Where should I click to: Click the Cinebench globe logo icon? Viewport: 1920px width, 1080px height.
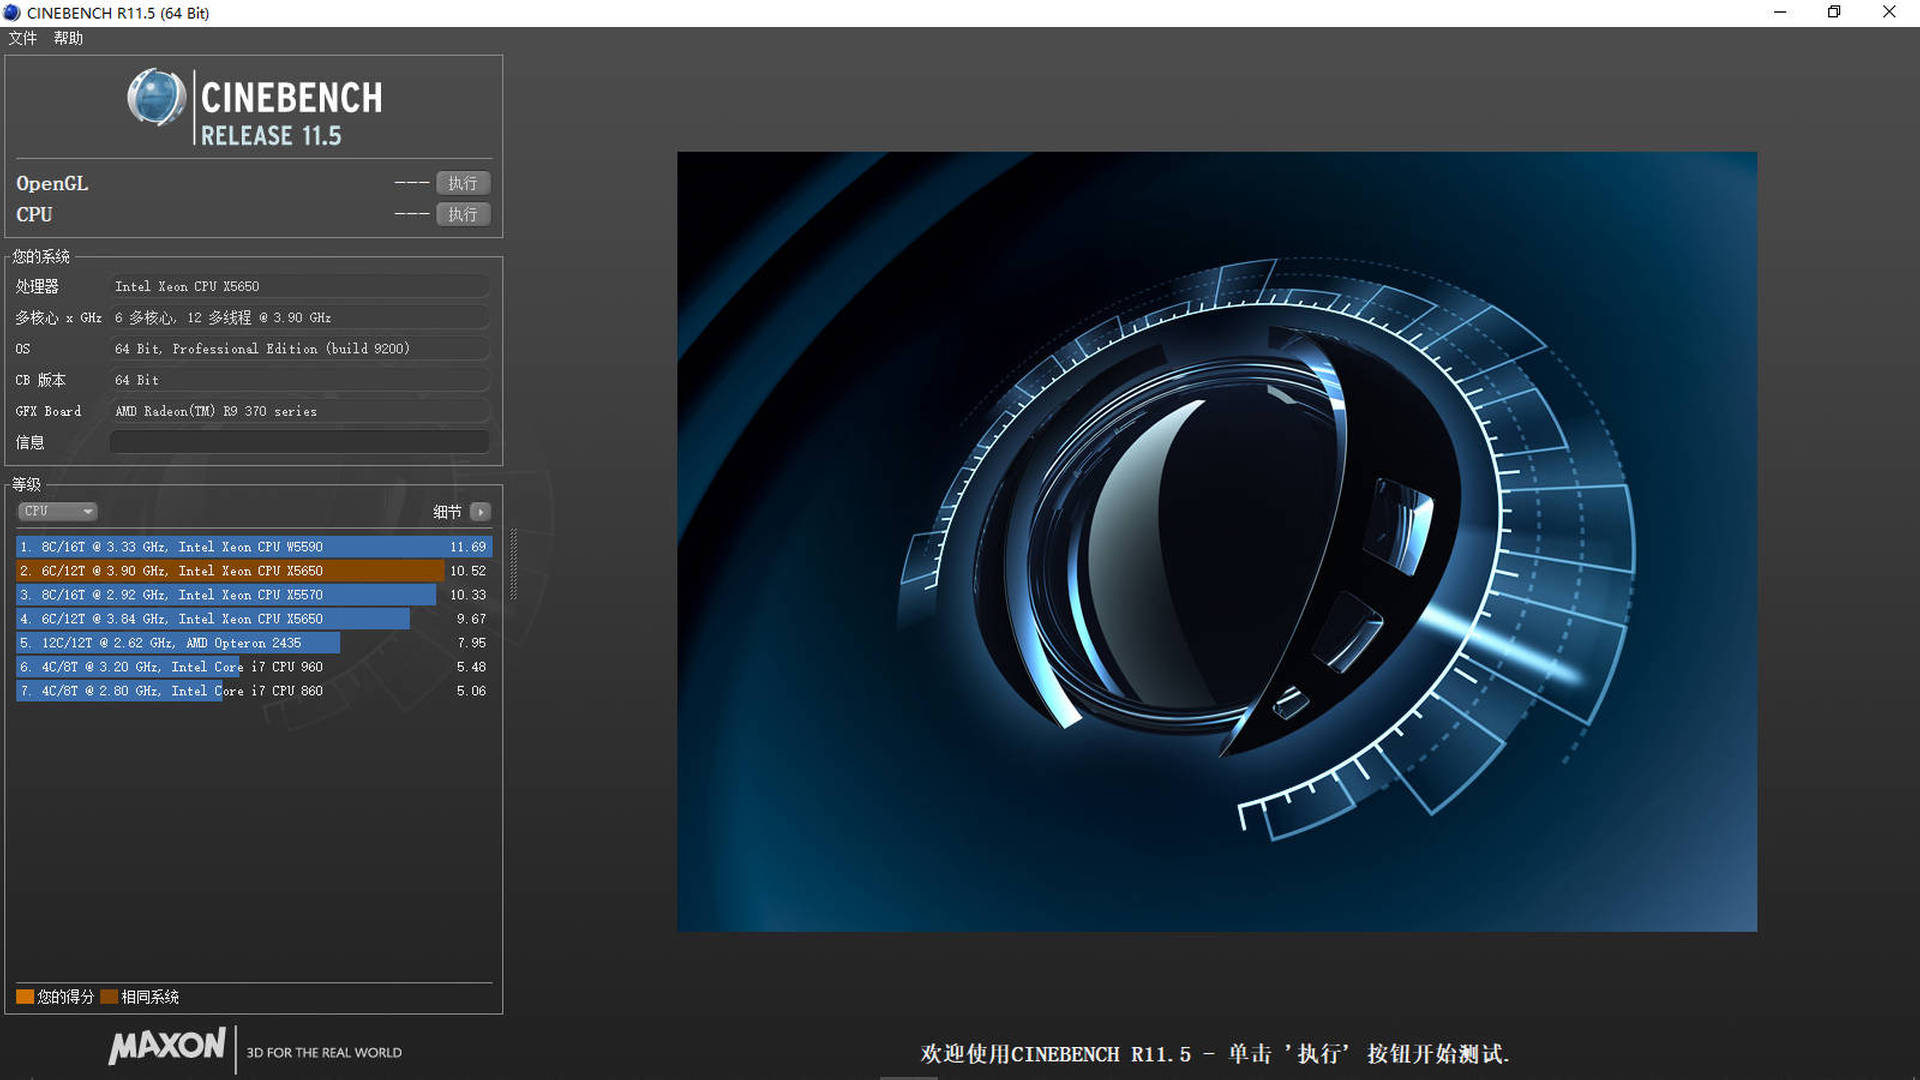click(x=156, y=98)
